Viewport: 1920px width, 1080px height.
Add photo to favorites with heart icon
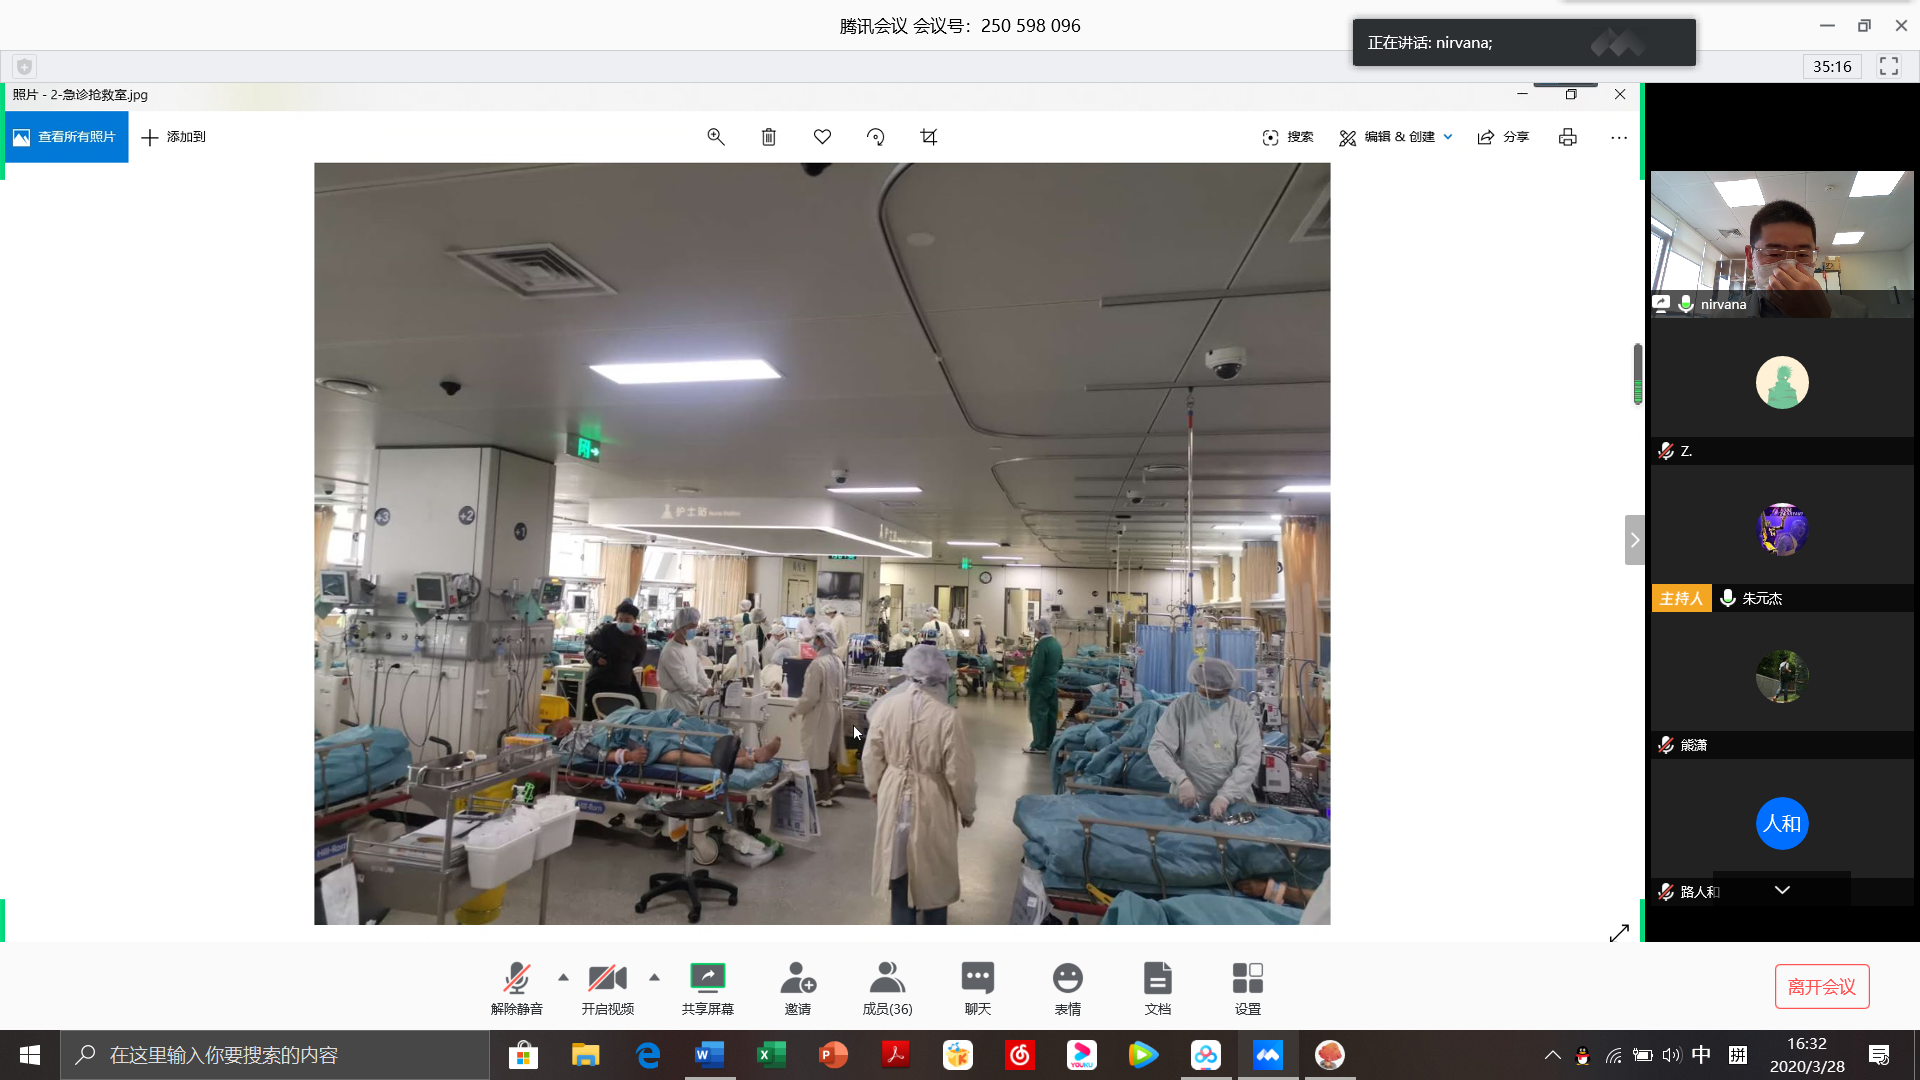coord(822,137)
